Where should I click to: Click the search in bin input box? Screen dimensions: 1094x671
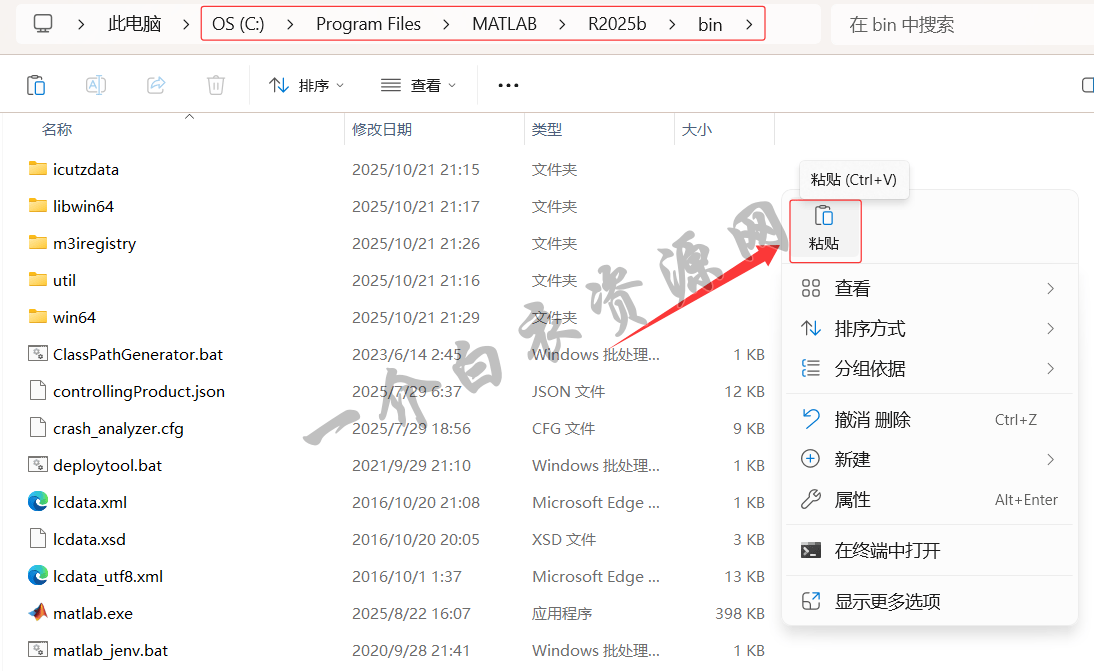[x=955, y=24]
